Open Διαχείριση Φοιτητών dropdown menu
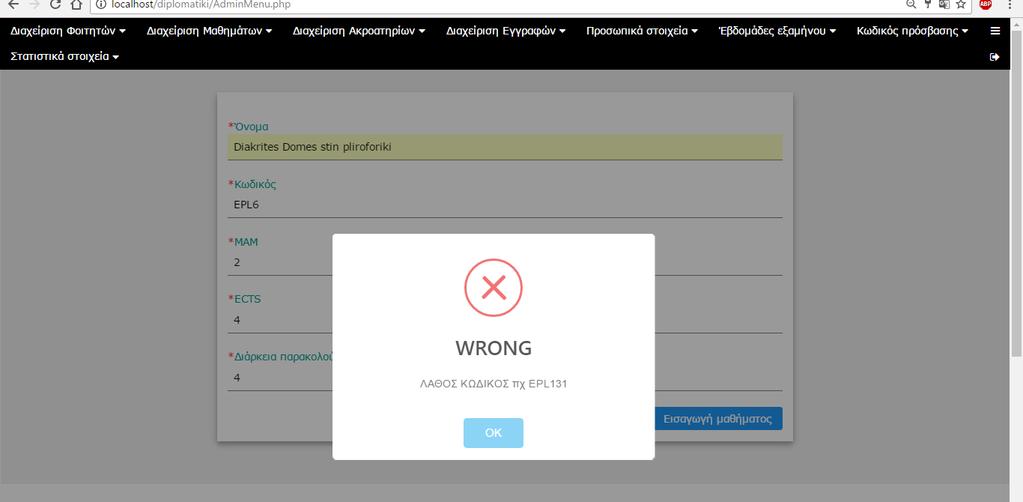The image size is (1023, 502). click(x=68, y=31)
